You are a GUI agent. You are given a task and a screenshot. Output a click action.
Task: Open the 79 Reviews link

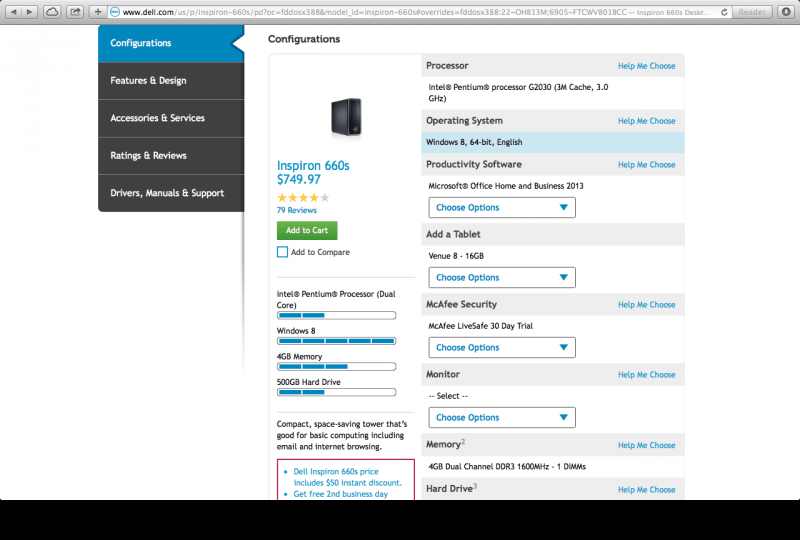click(x=296, y=210)
